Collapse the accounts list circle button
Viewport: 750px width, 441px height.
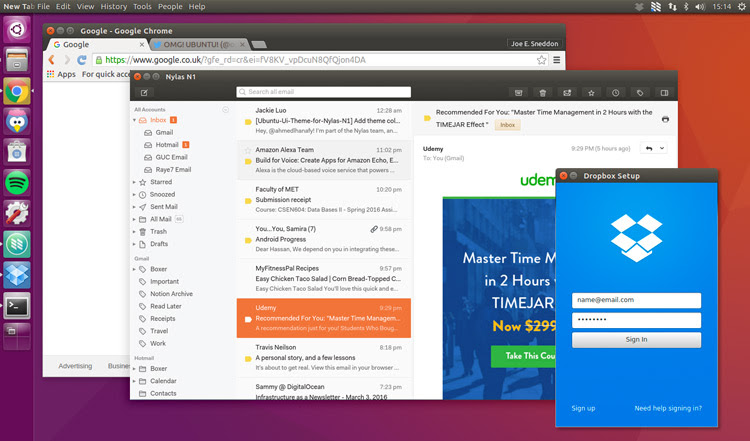pyautogui.click(x=225, y=110)
